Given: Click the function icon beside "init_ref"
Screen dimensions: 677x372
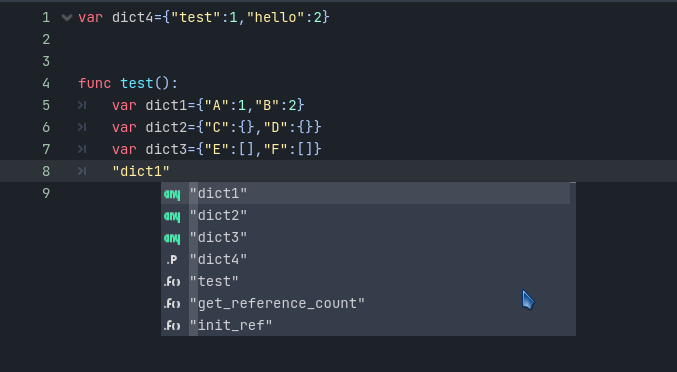Looking at the screenshot, I should coord(172,325).
